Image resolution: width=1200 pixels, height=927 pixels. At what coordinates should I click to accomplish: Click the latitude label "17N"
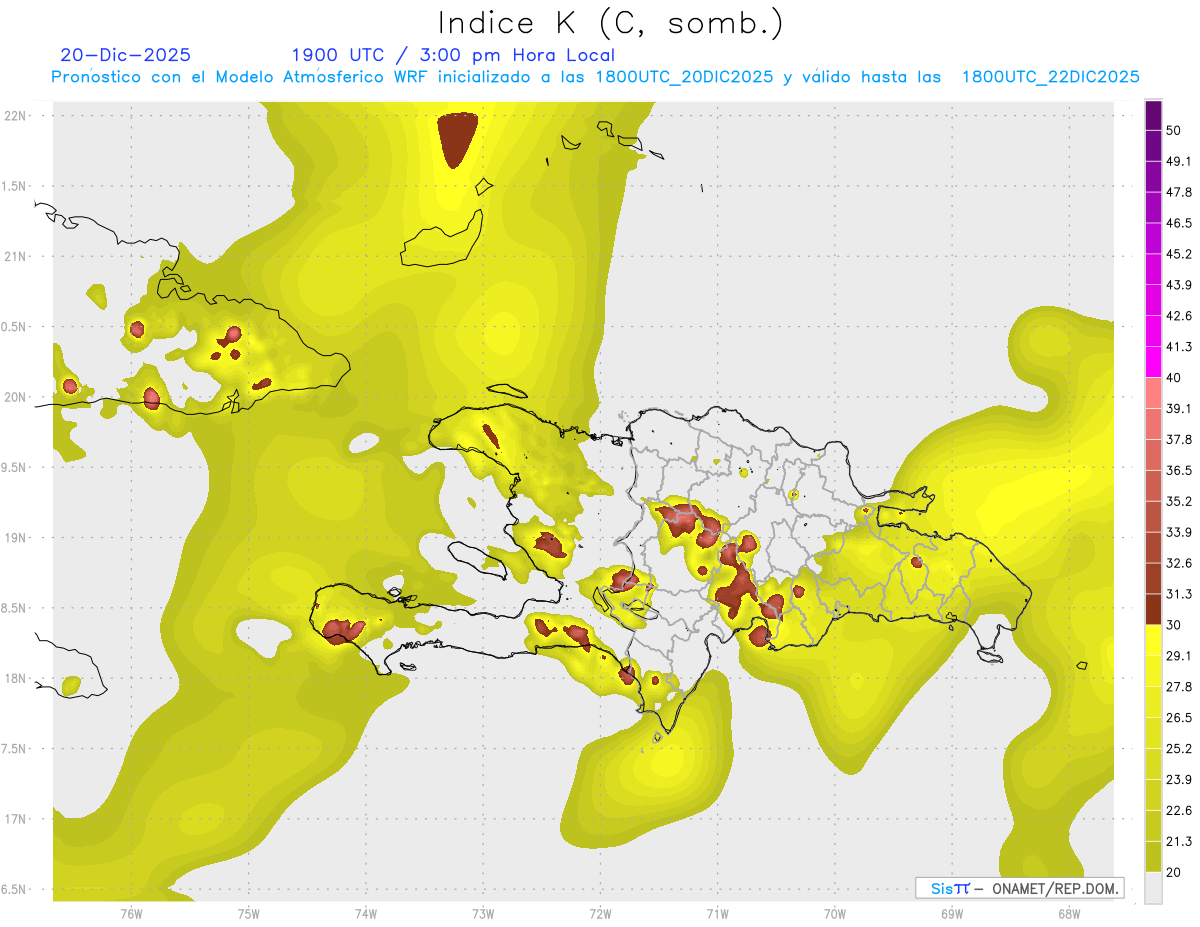click(15, 819)
